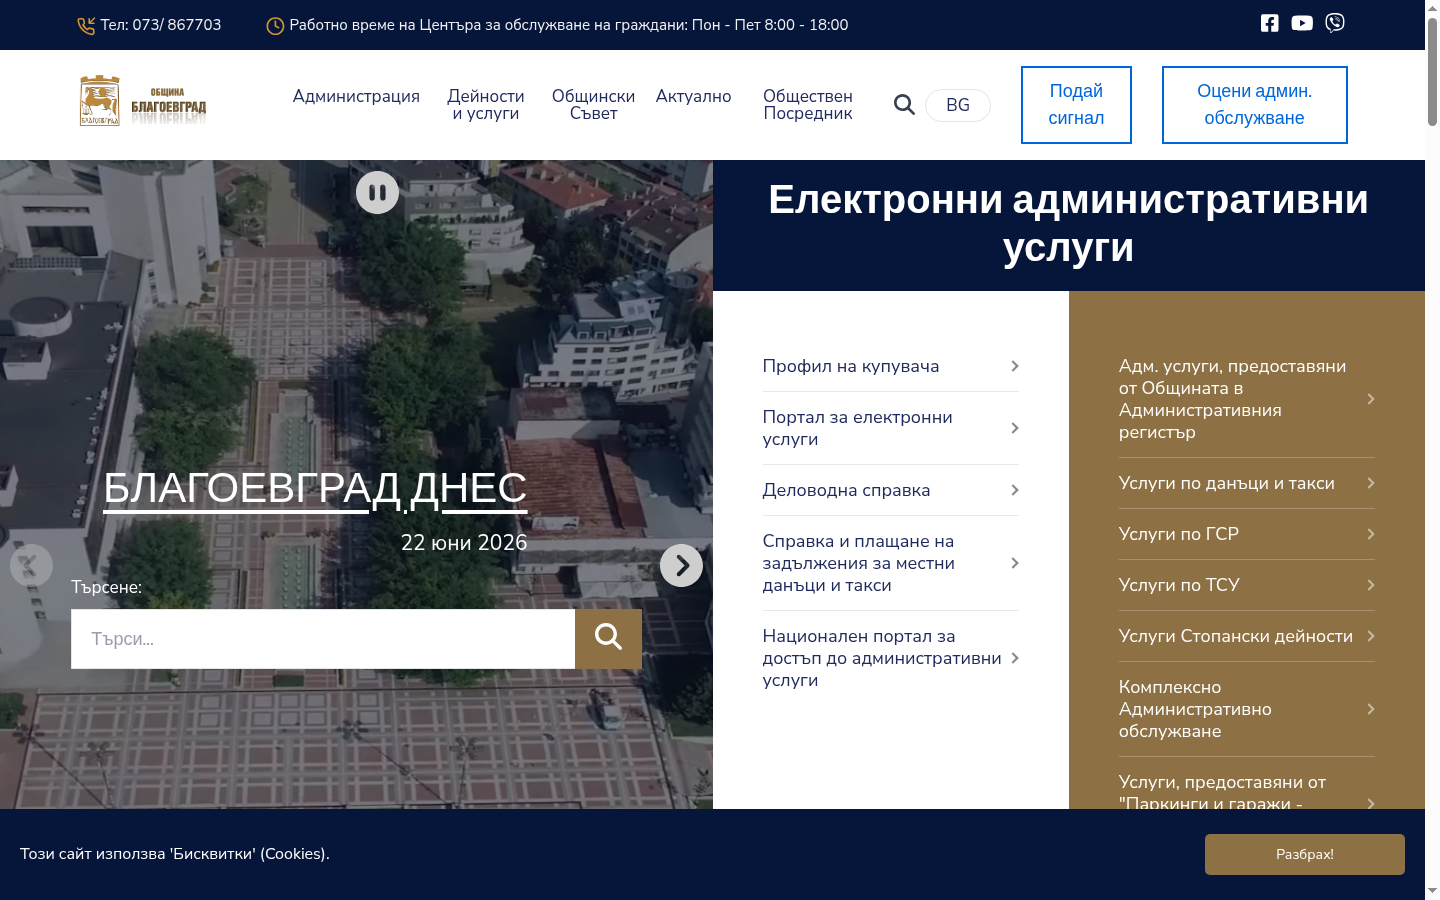Image resolution: width=1440 pixels, height=900 pixels.
Task: Open Услуги по данъци и такси
Action: (1247, 483)
